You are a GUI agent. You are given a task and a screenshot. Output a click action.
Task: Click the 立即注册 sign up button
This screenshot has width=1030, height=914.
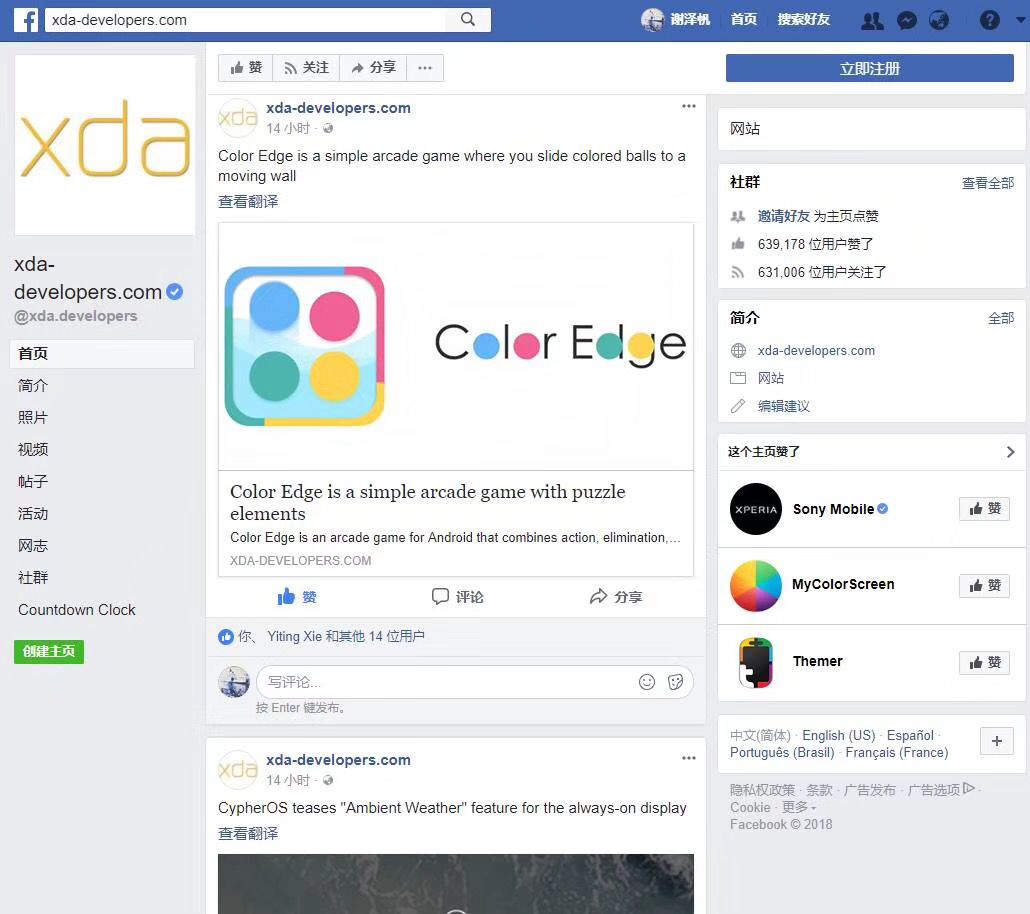[x=869, y=68]
